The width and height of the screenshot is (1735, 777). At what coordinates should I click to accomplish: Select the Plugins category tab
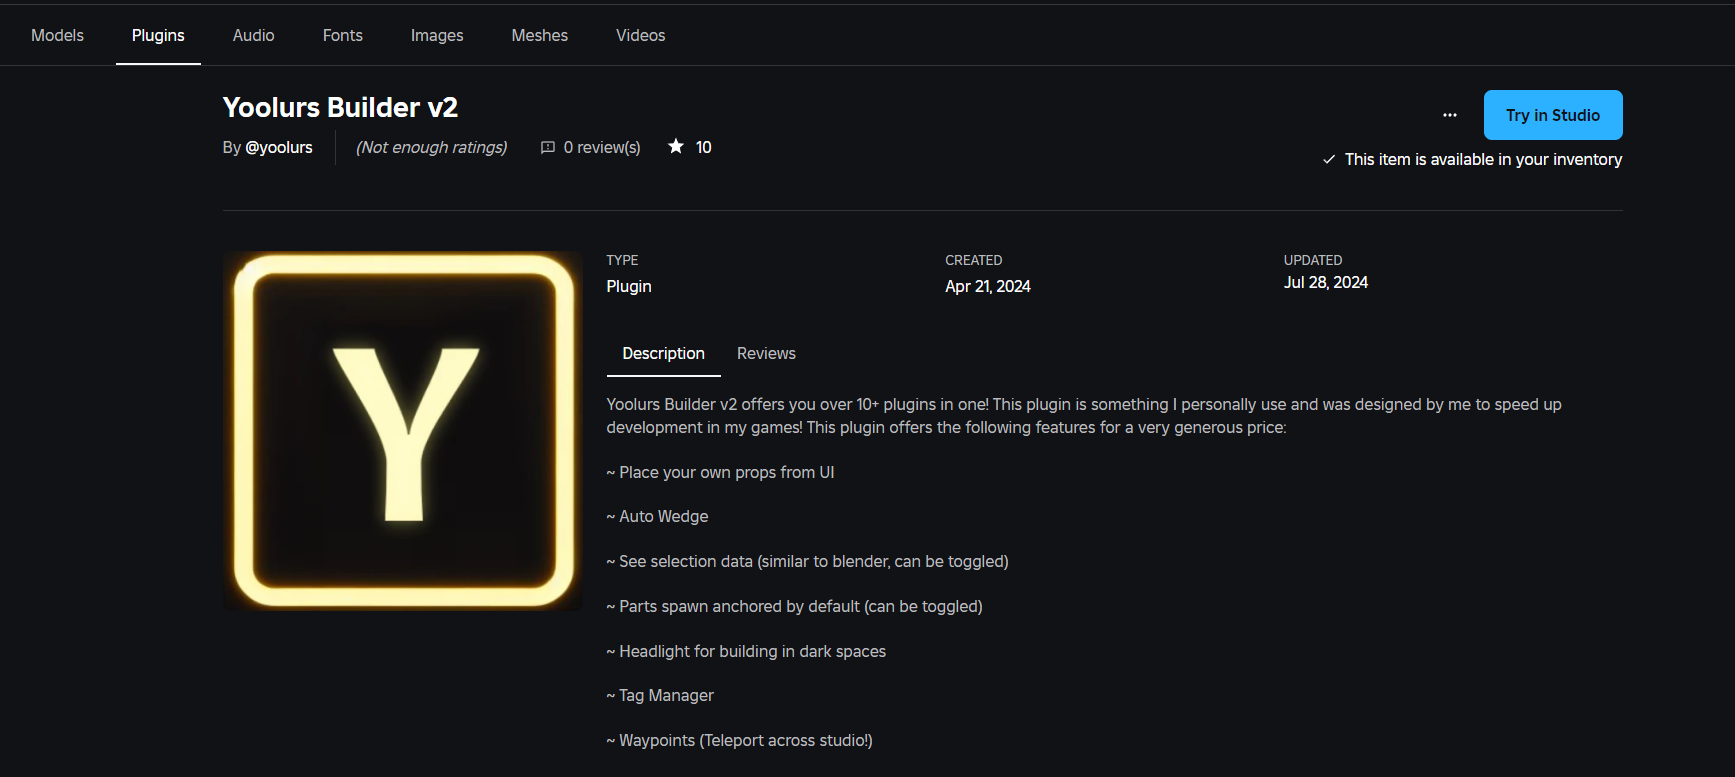point(158,35)
